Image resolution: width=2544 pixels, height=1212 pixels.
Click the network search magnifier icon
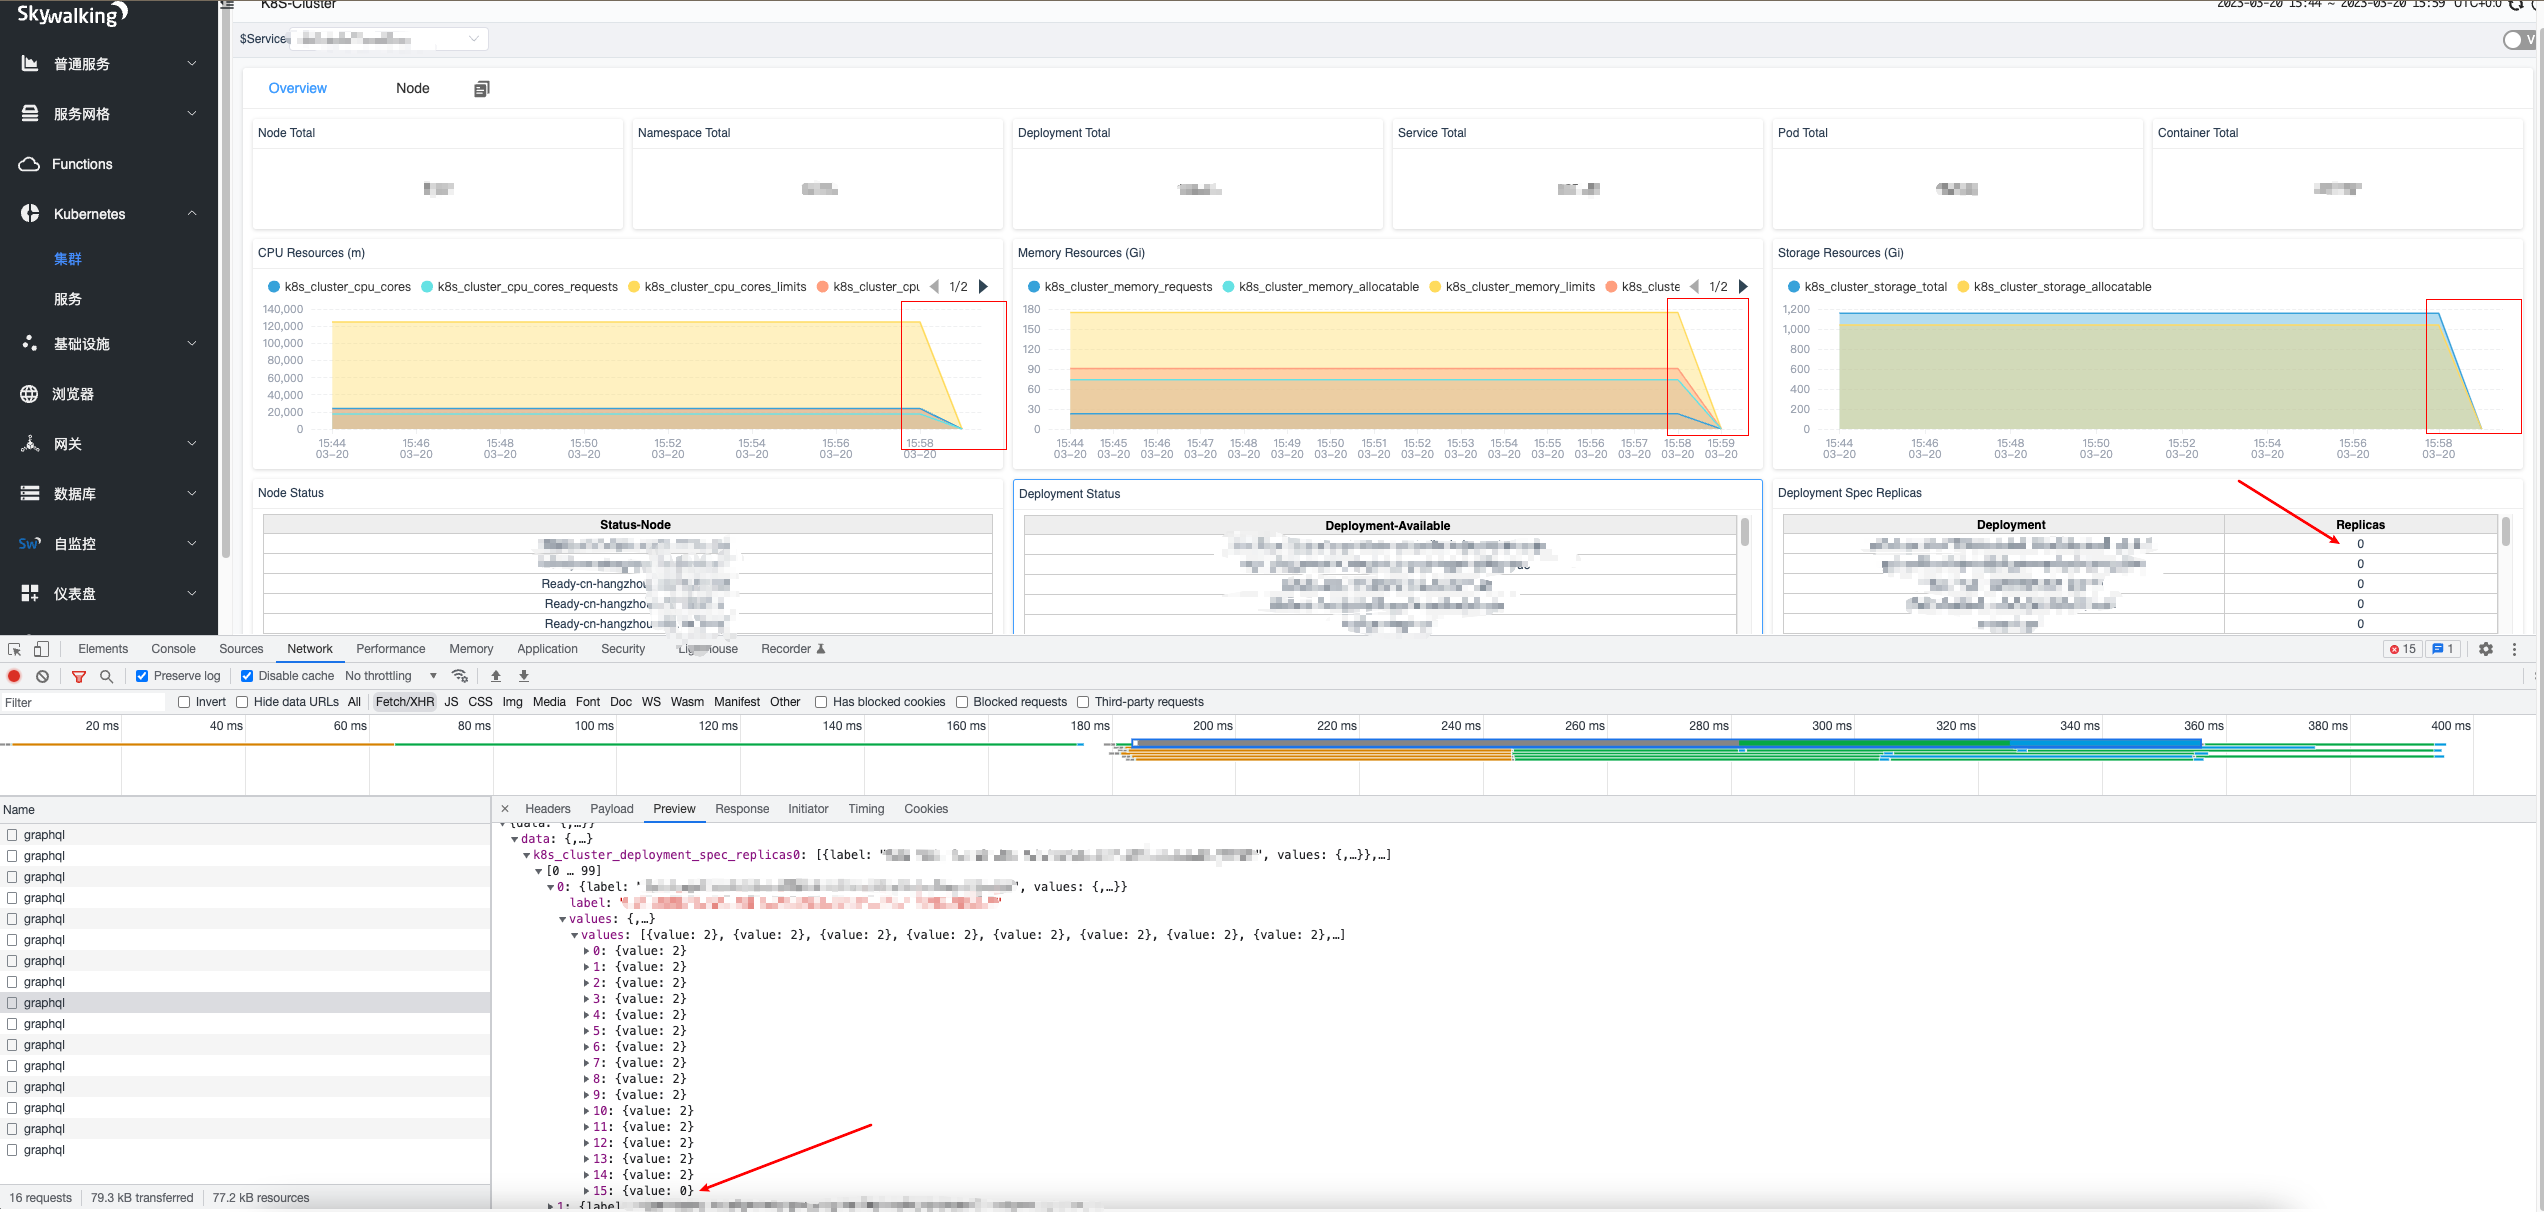106,676
